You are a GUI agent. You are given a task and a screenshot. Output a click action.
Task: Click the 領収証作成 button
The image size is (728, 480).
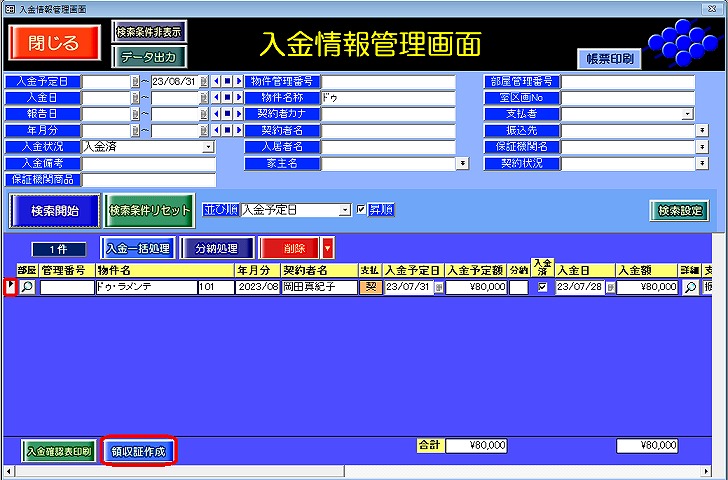coord(139,451)
